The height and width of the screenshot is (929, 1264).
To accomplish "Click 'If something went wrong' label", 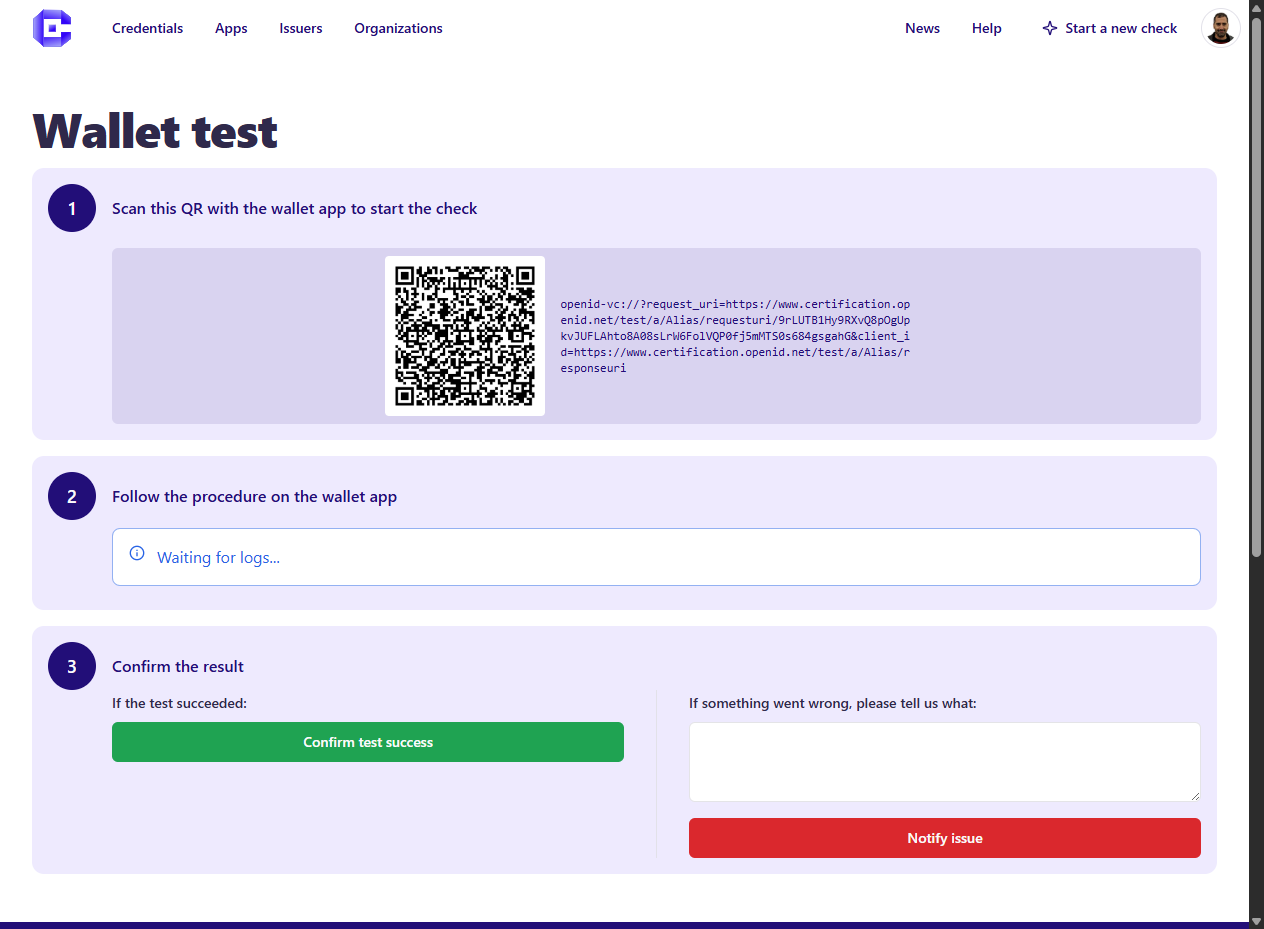I will 833,703.
